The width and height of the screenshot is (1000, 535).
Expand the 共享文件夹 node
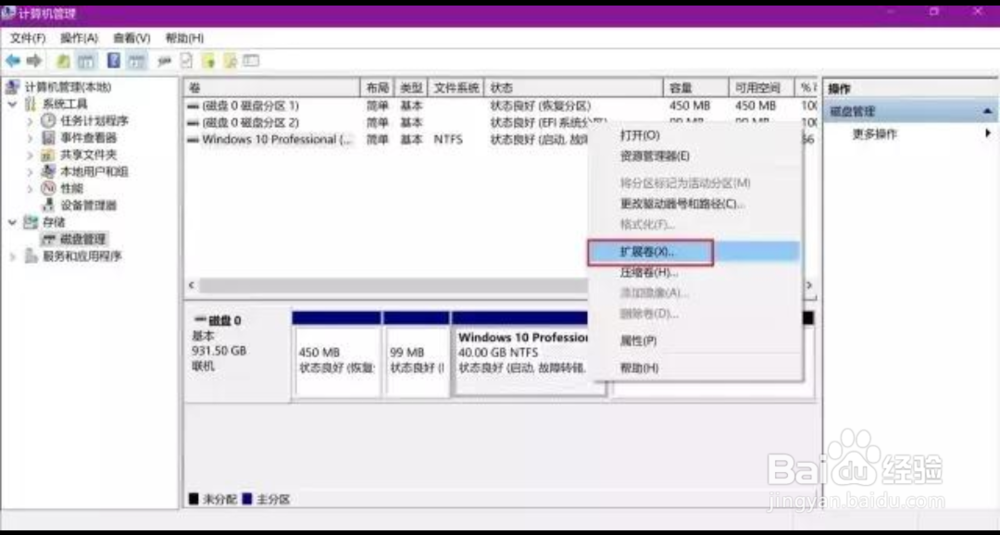click(x=30, y=155)
